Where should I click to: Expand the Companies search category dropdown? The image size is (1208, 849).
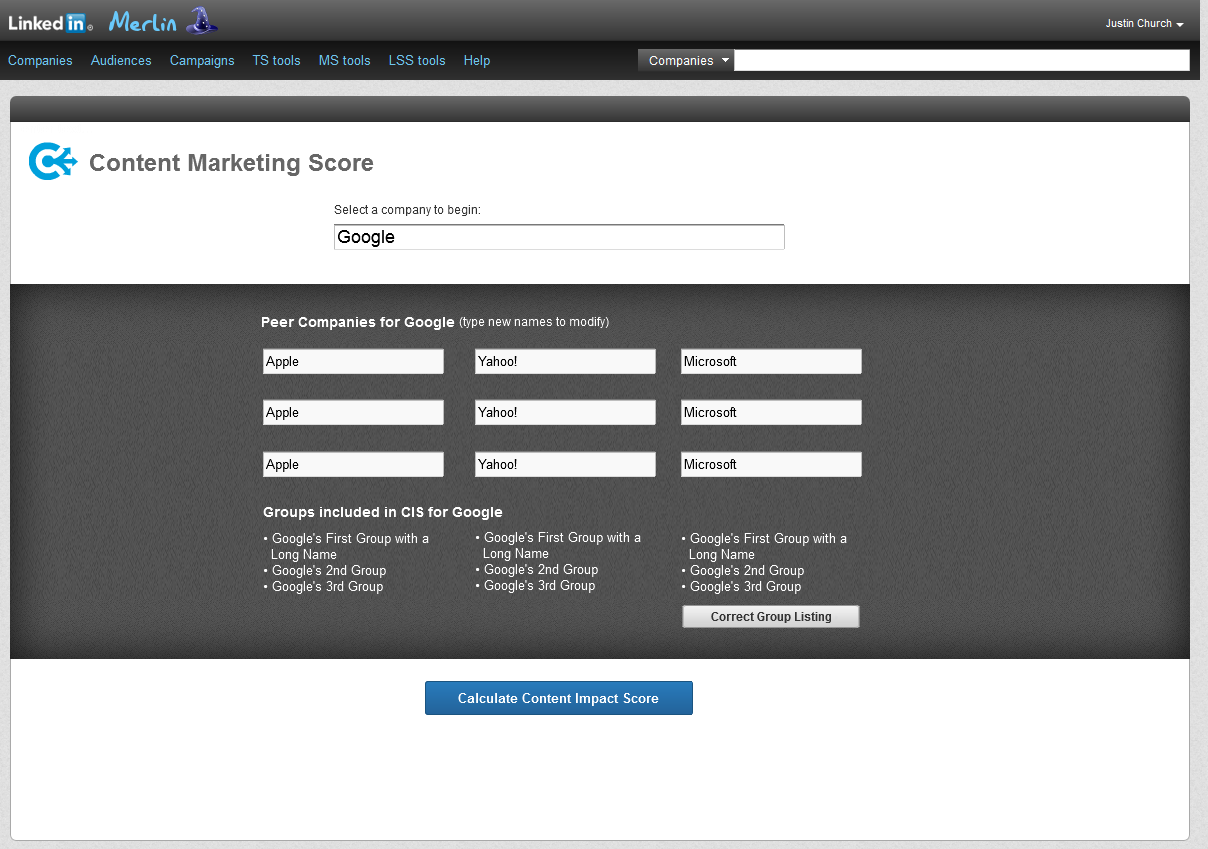click(686, 61)
